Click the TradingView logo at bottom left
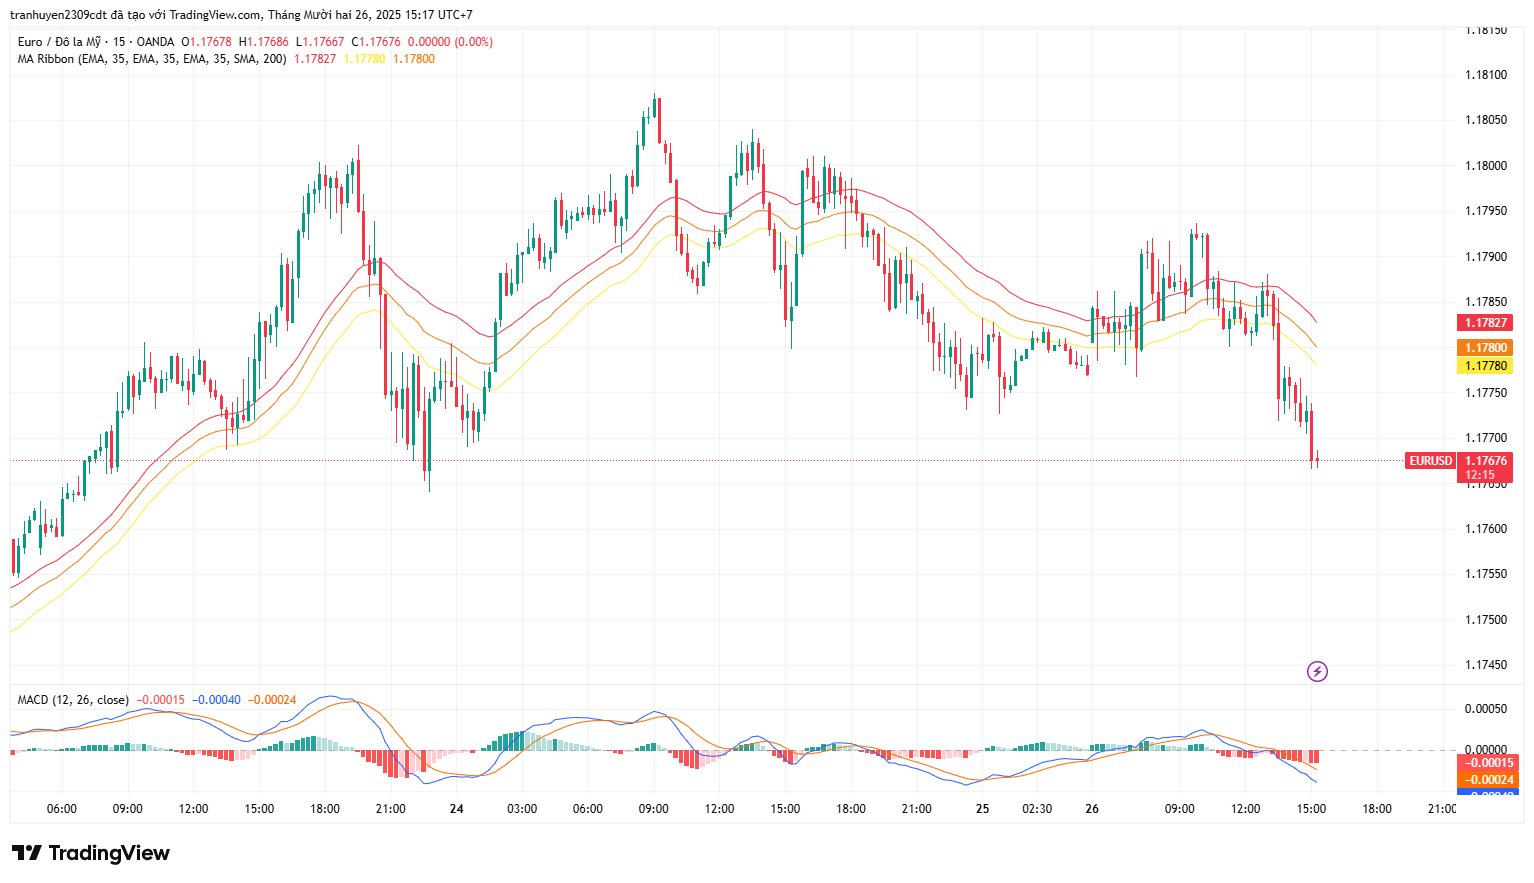1534x883 pixels. click(x=91, y=853)
